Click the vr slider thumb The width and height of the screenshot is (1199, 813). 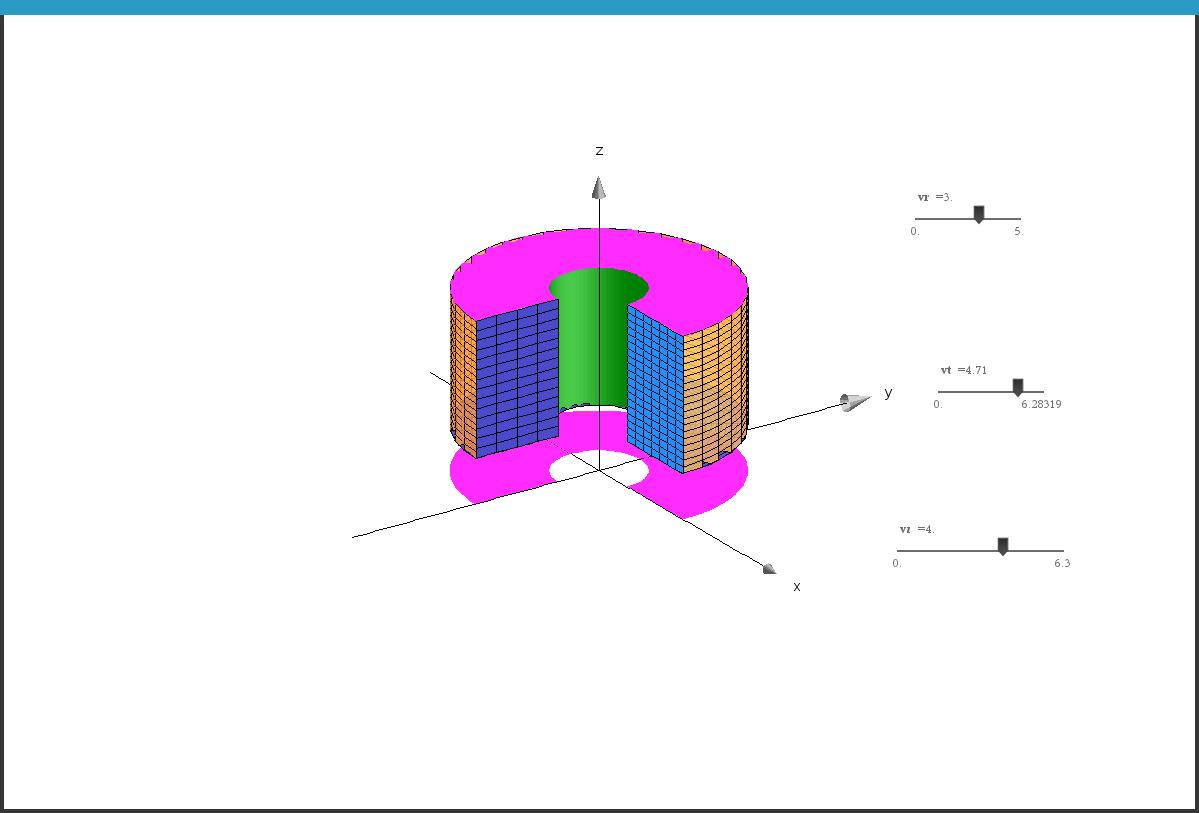point(979,214)
